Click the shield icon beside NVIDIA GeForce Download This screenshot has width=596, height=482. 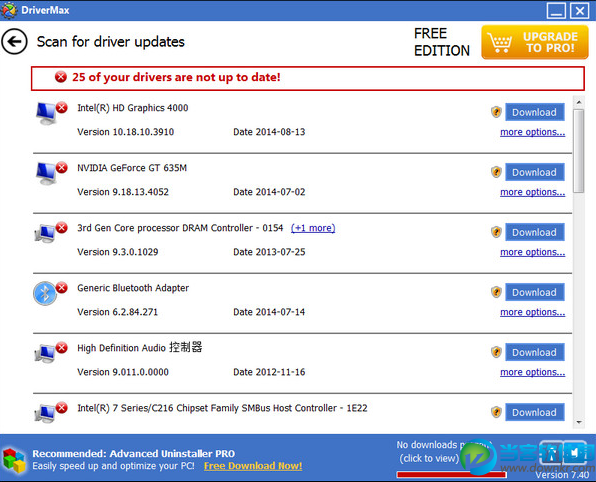pos(496,172)
